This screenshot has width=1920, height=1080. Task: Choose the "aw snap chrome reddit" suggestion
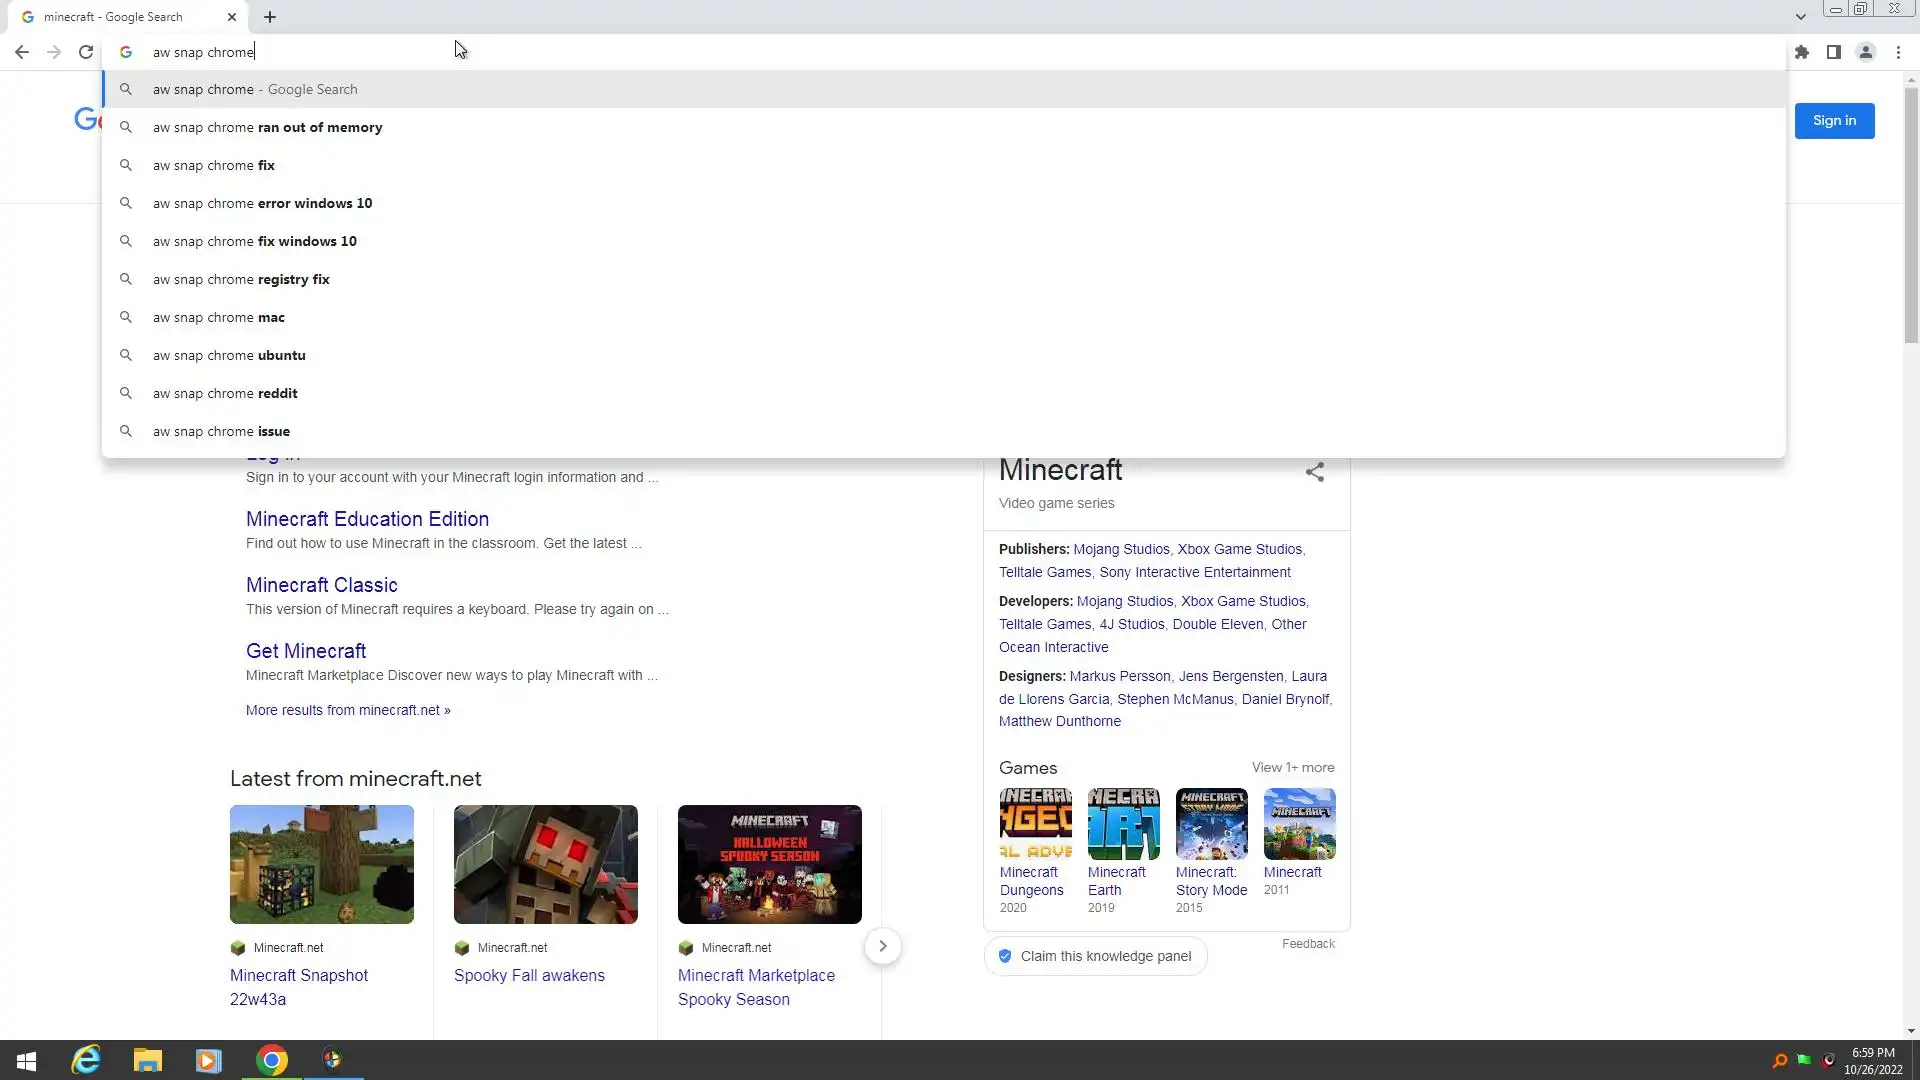tap(225, 393)
